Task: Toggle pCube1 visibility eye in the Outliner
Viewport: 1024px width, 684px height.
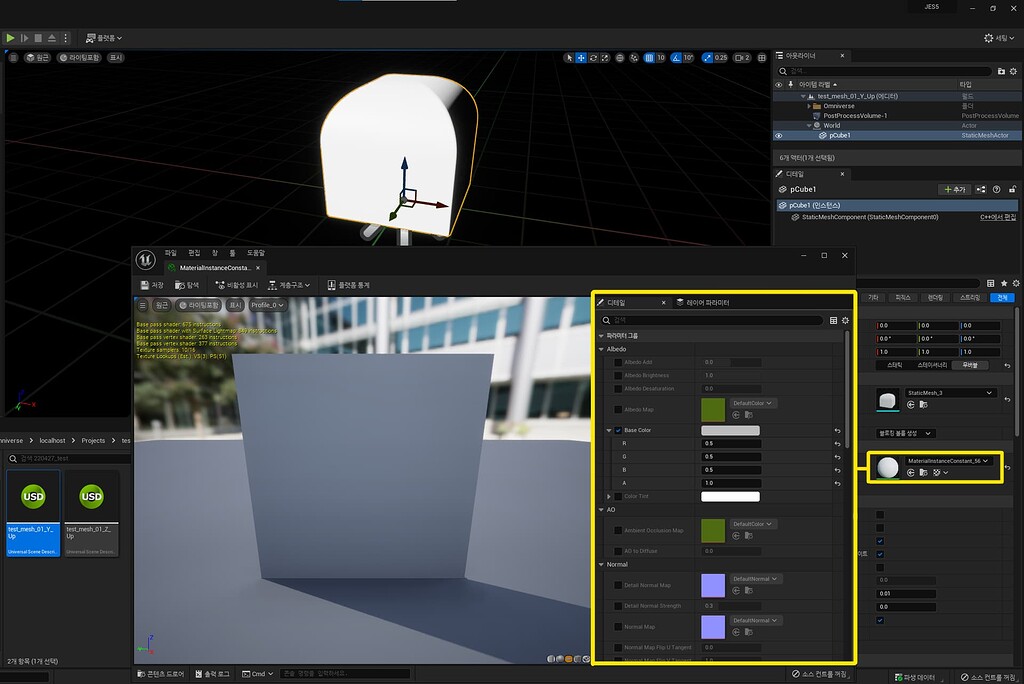Action: pyautogui.click(x=780, y=135)
